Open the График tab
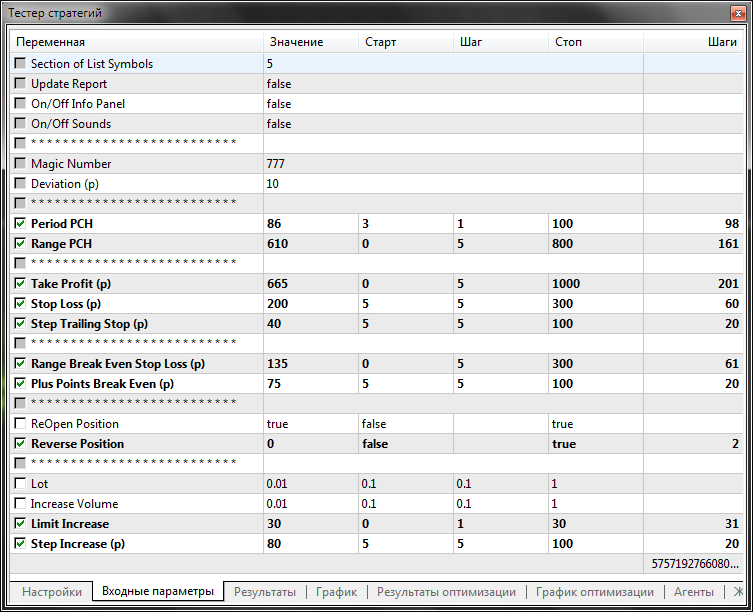The image size is (753, 612). coord(336,592)
